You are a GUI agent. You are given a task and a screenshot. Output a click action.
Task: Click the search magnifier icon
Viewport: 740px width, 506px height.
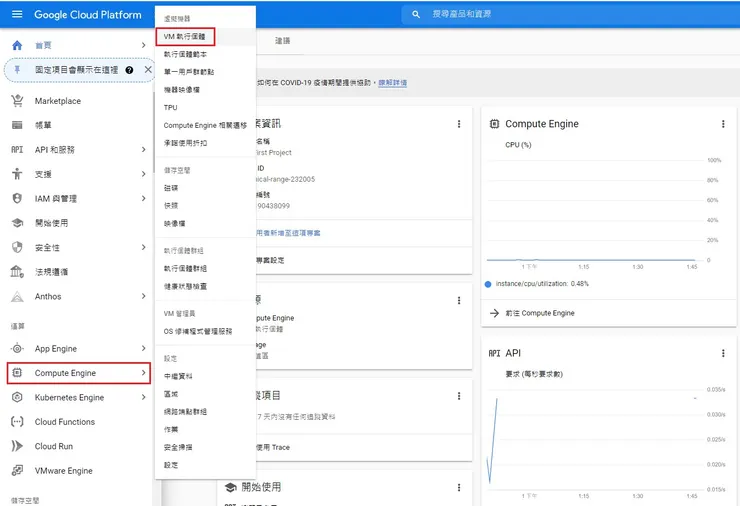pos(416,14)
